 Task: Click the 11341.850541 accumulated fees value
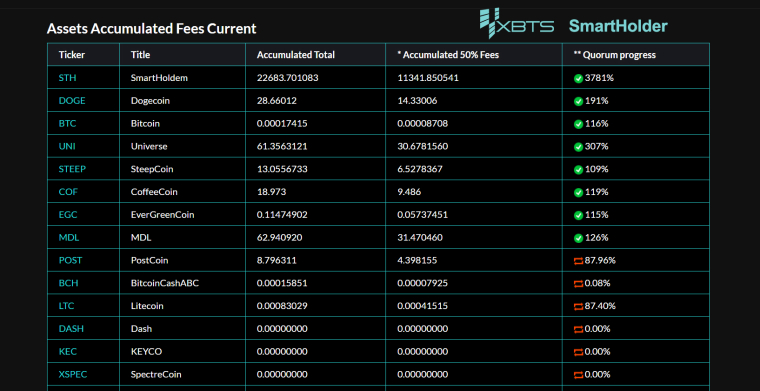point(428,78)
